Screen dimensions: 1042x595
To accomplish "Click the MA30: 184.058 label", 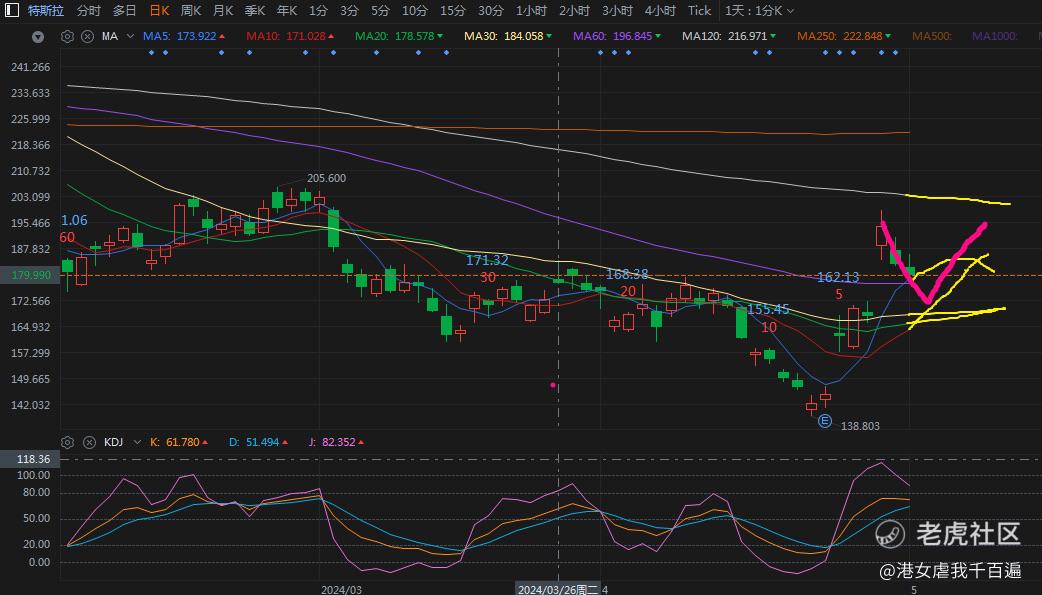I will [x=508, y=37].
